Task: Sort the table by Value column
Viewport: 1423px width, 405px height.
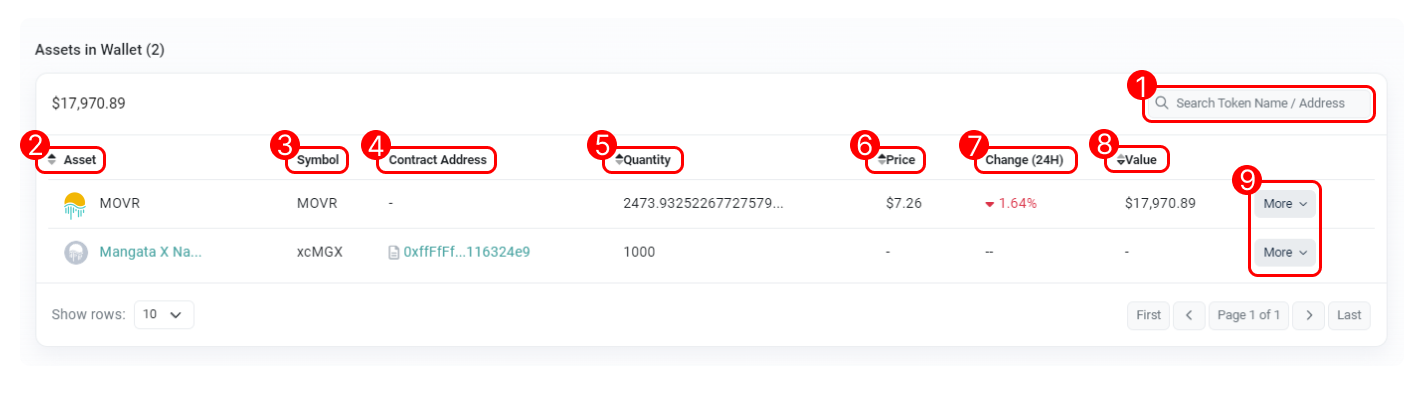Action: point(1121,160)
